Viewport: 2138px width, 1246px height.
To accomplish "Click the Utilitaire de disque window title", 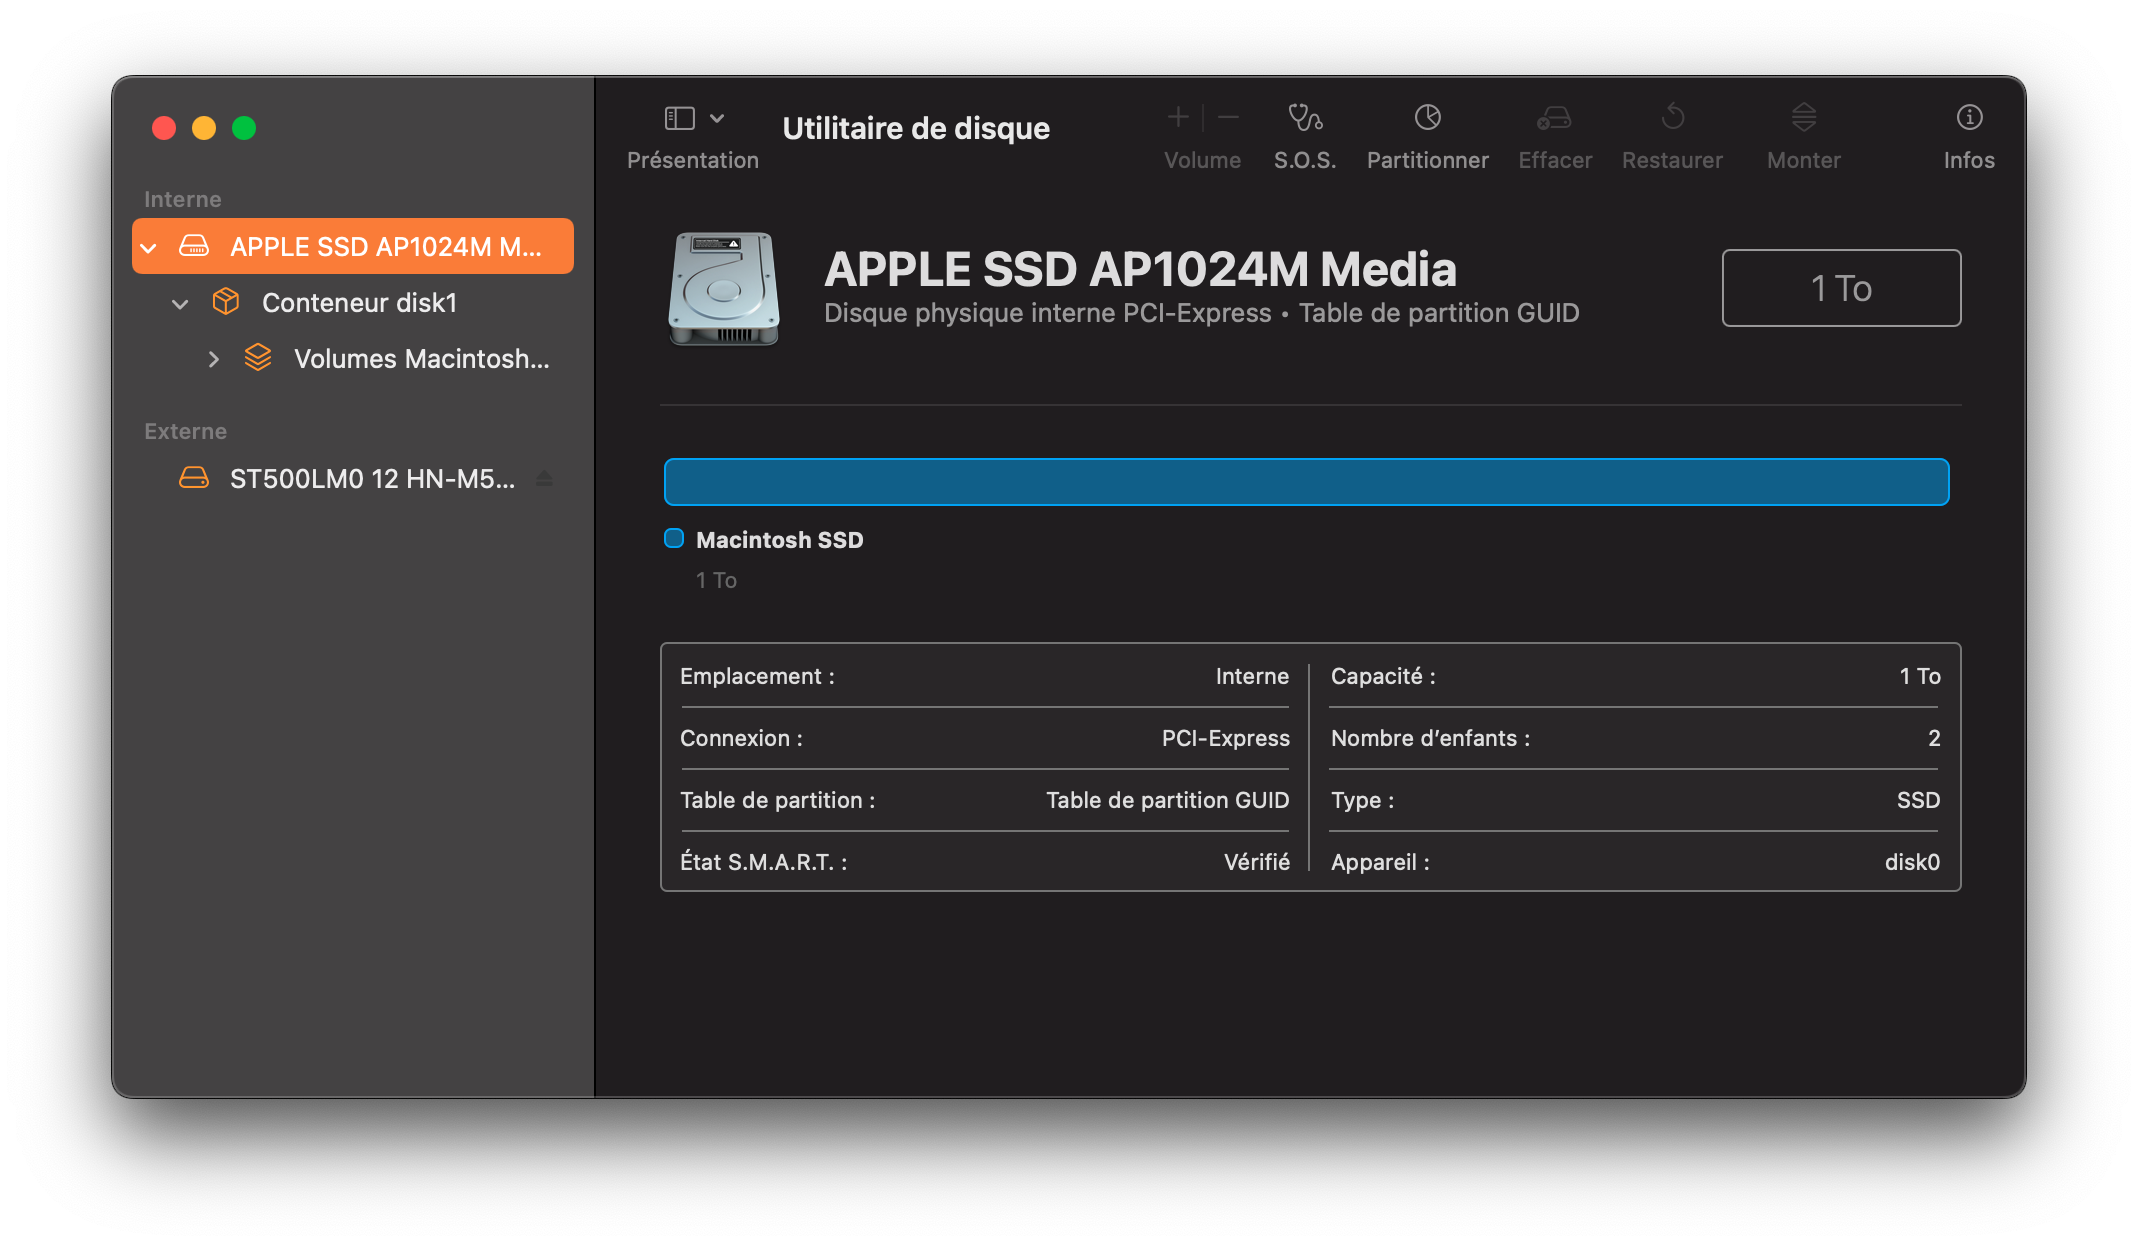I will 916,128.
